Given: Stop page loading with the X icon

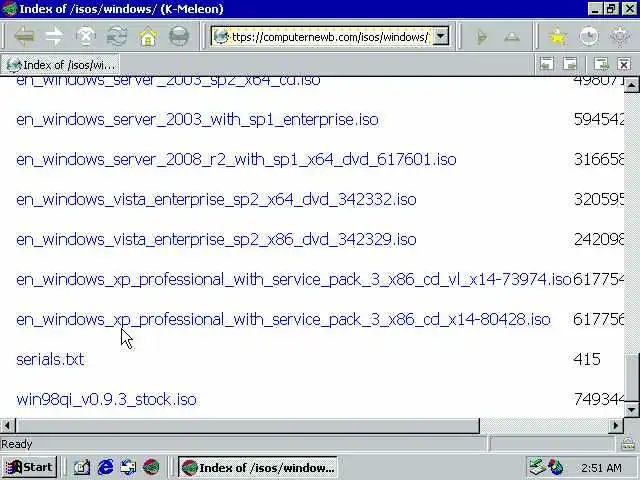Looking at the screenshot, I should (86, 37).
